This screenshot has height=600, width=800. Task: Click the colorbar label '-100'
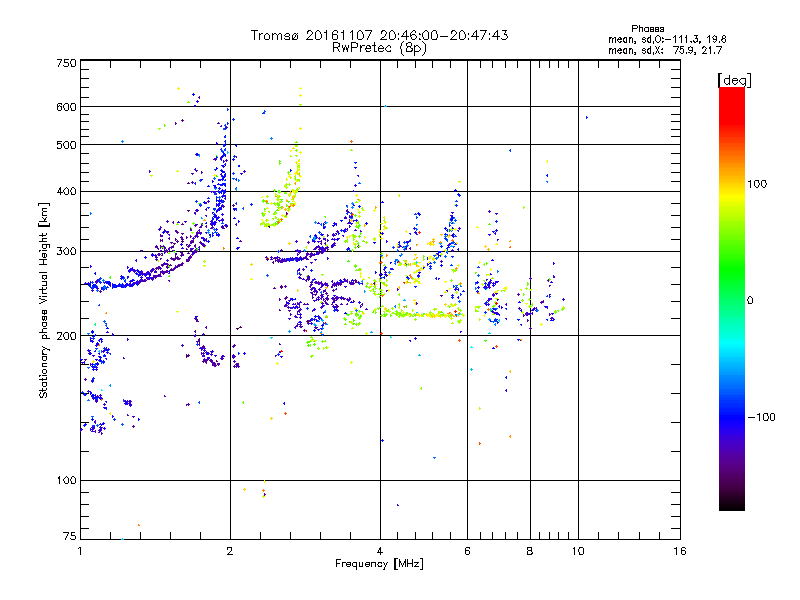762,417
